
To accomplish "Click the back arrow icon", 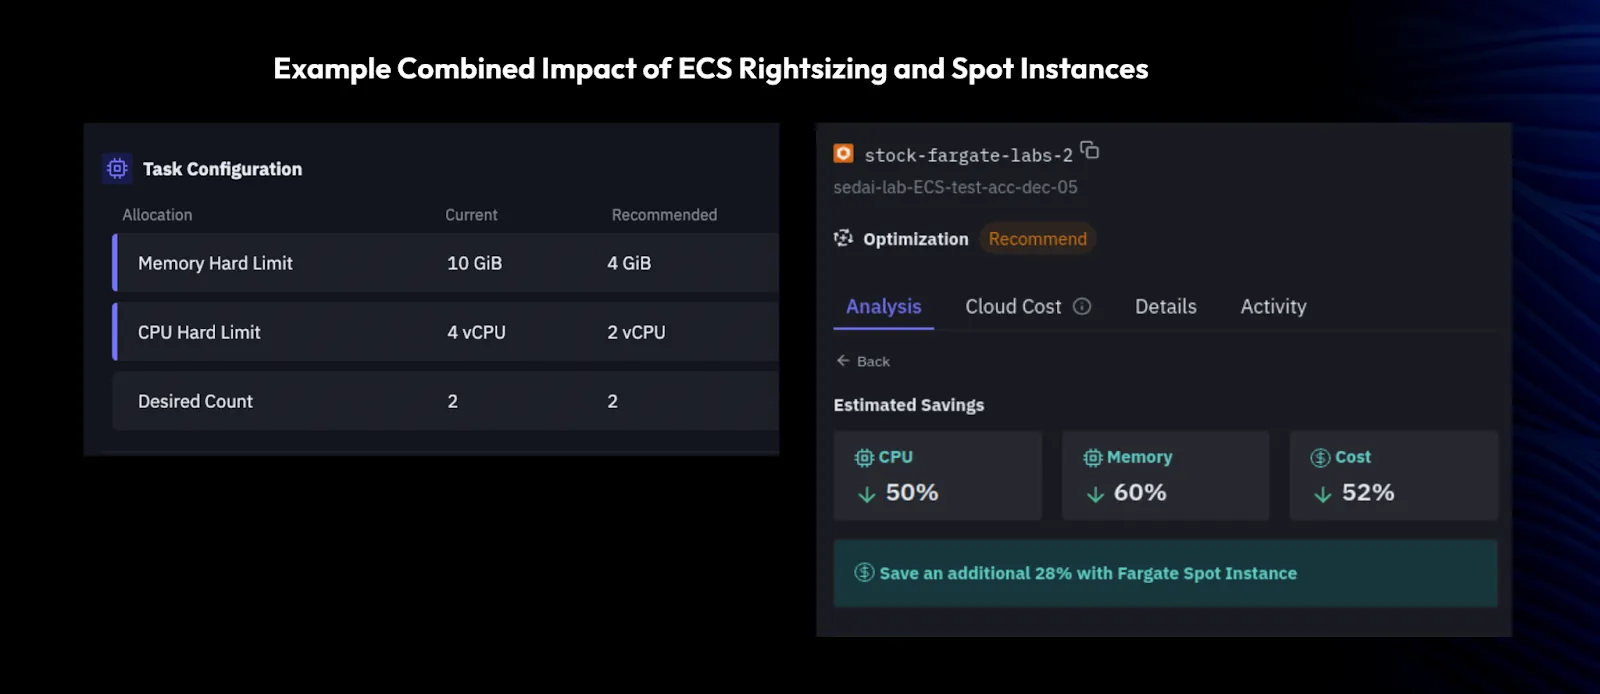I will click(843, 361).
